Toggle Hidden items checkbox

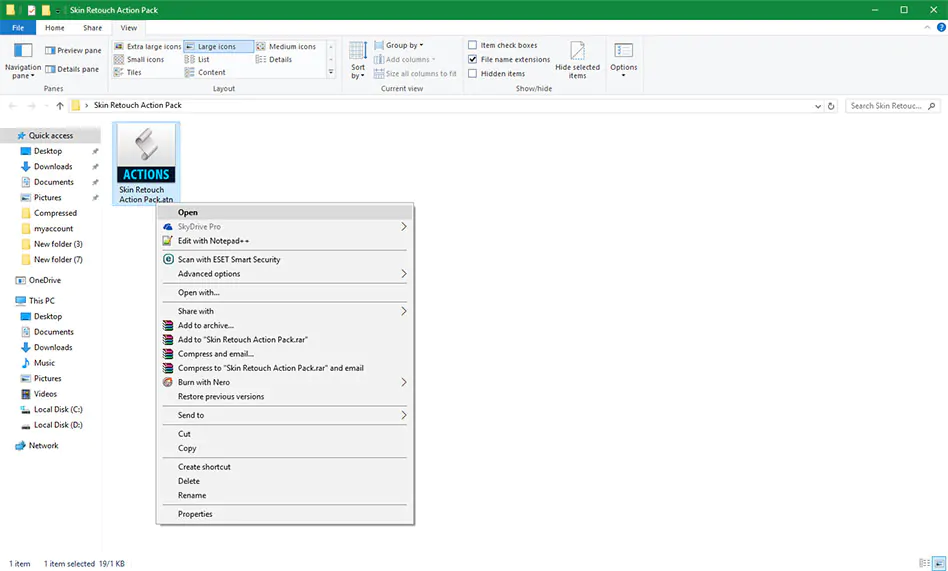click(472, 74)
